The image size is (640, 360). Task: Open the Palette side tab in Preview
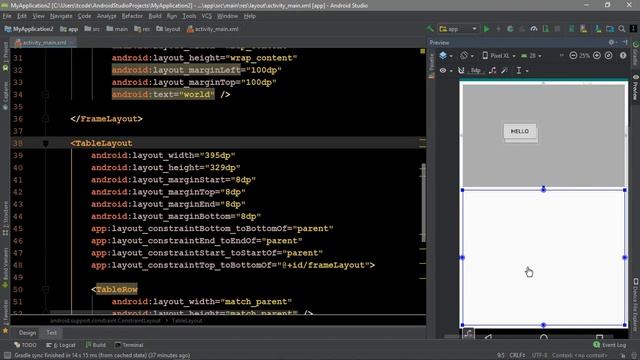point(431,65)
